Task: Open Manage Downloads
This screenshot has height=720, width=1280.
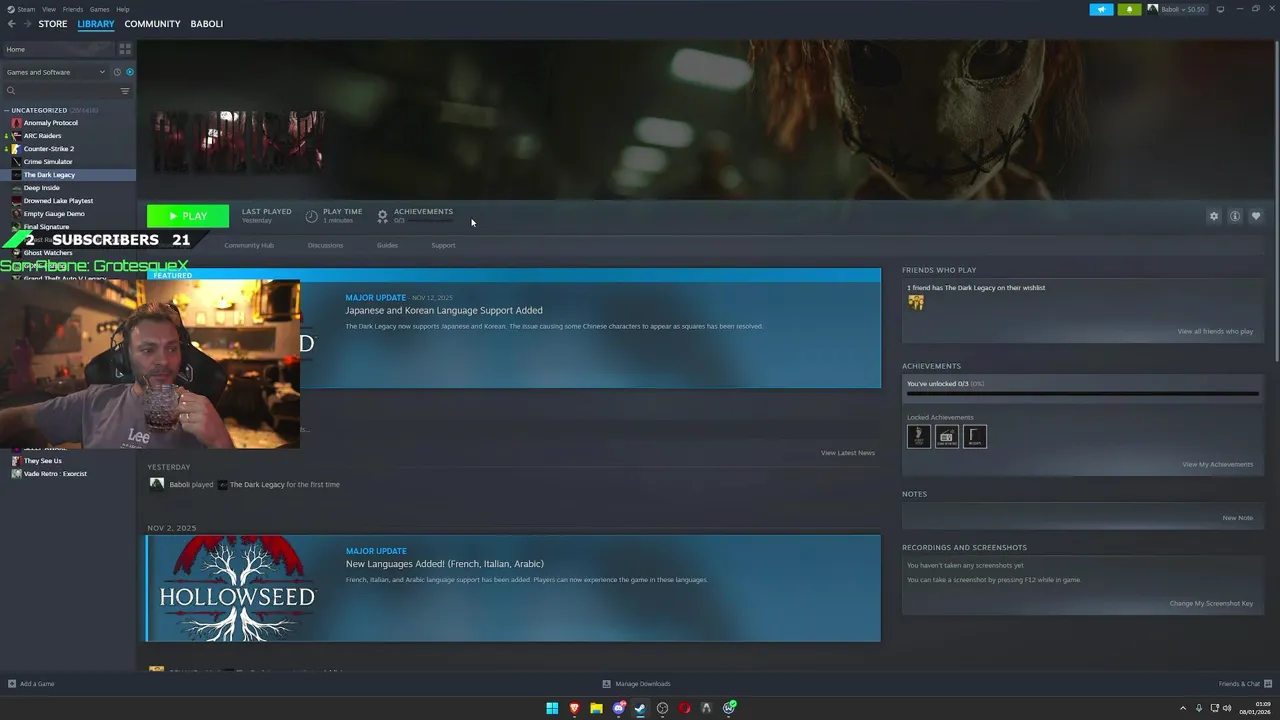Action: point(637,684)
